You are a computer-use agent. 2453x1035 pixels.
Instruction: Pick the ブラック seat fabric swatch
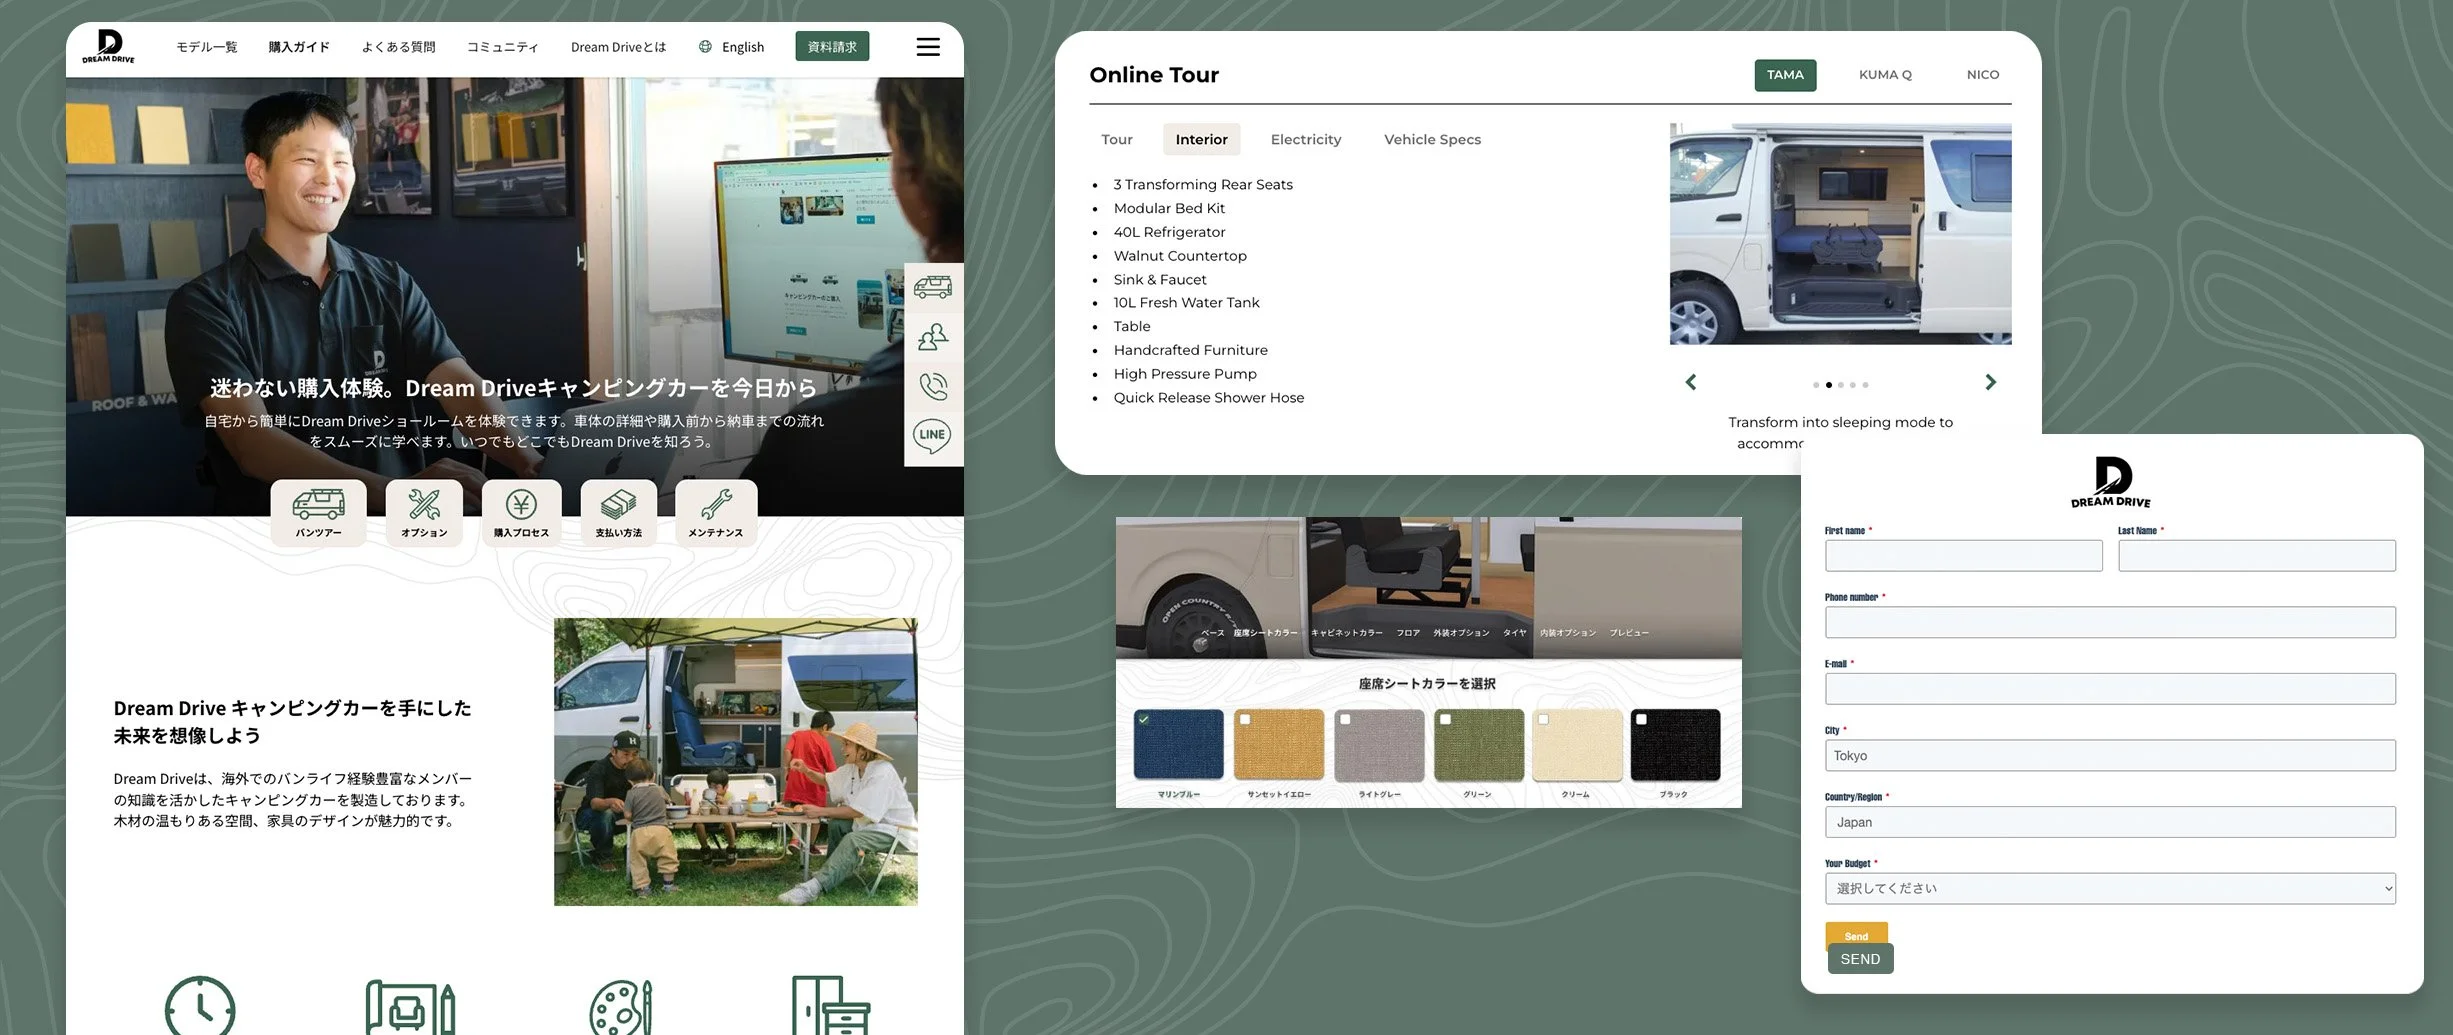tap(1675, 745)
